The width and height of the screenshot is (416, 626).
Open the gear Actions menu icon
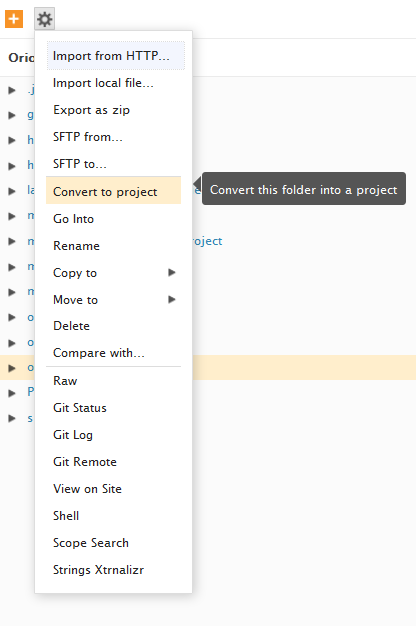coord(44,19)
